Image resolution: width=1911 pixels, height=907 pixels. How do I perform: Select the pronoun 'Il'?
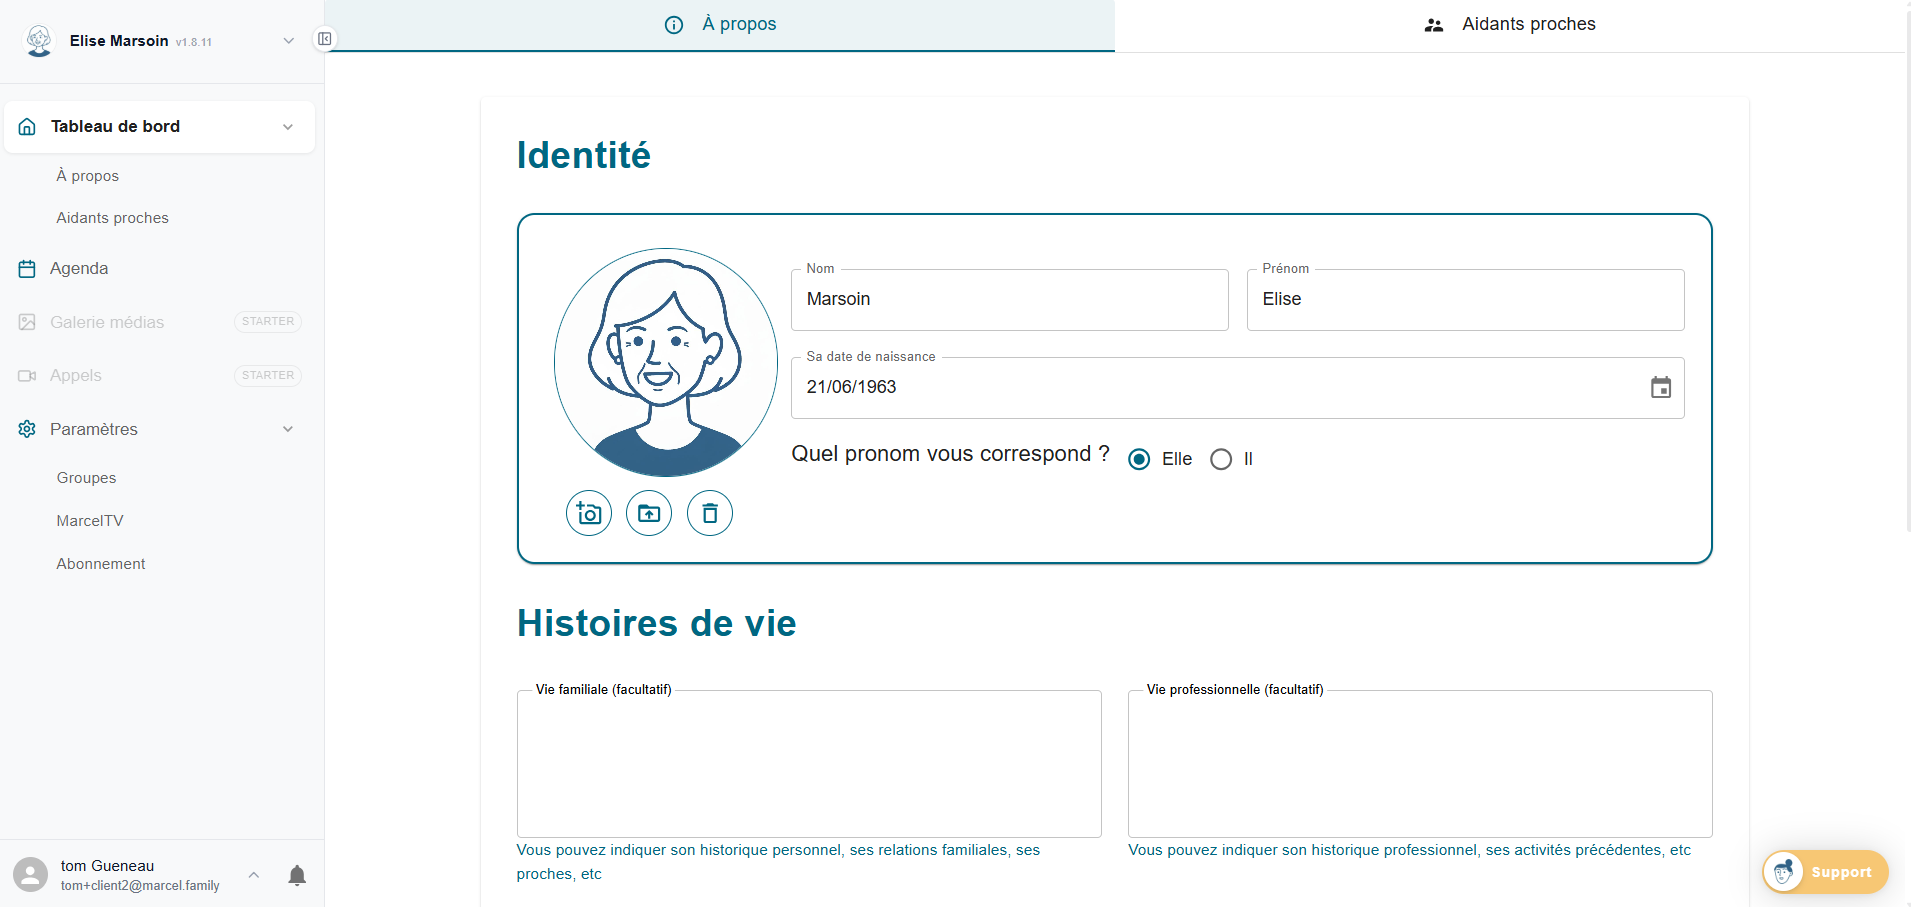click(1220, 459)
